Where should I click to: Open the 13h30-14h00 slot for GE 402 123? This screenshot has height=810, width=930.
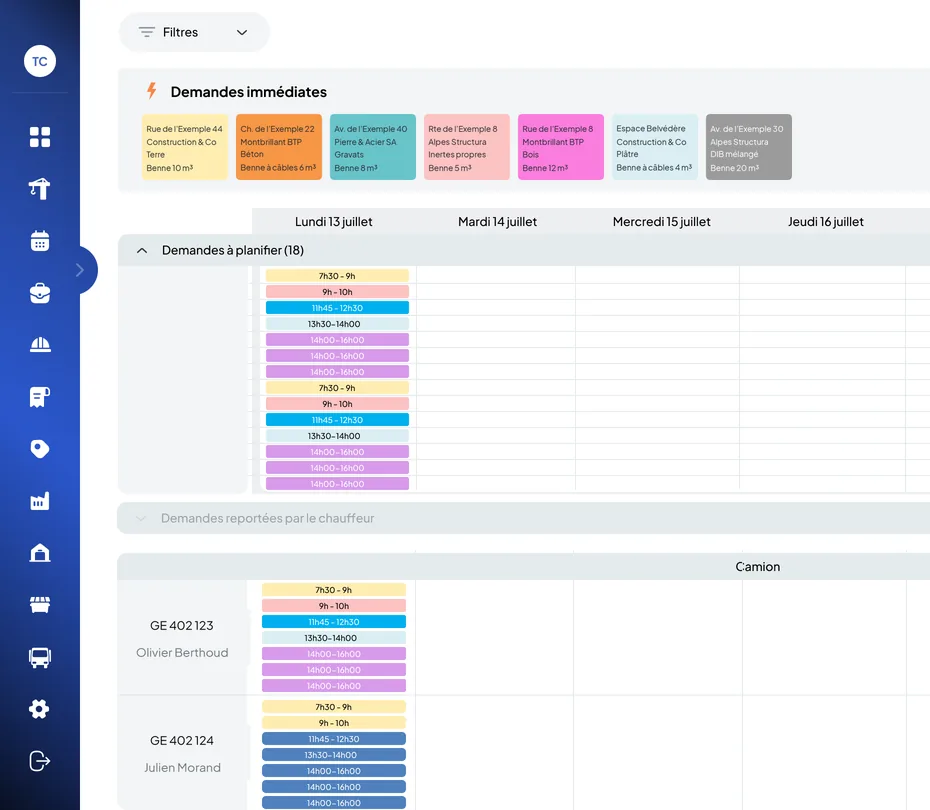pos(334,638)
